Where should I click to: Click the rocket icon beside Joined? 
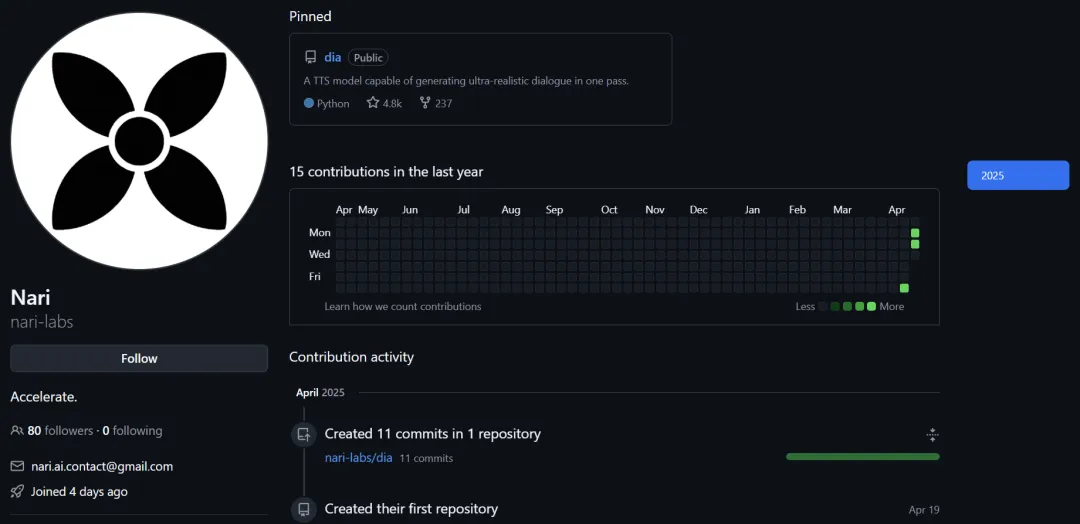click(17, 492)
